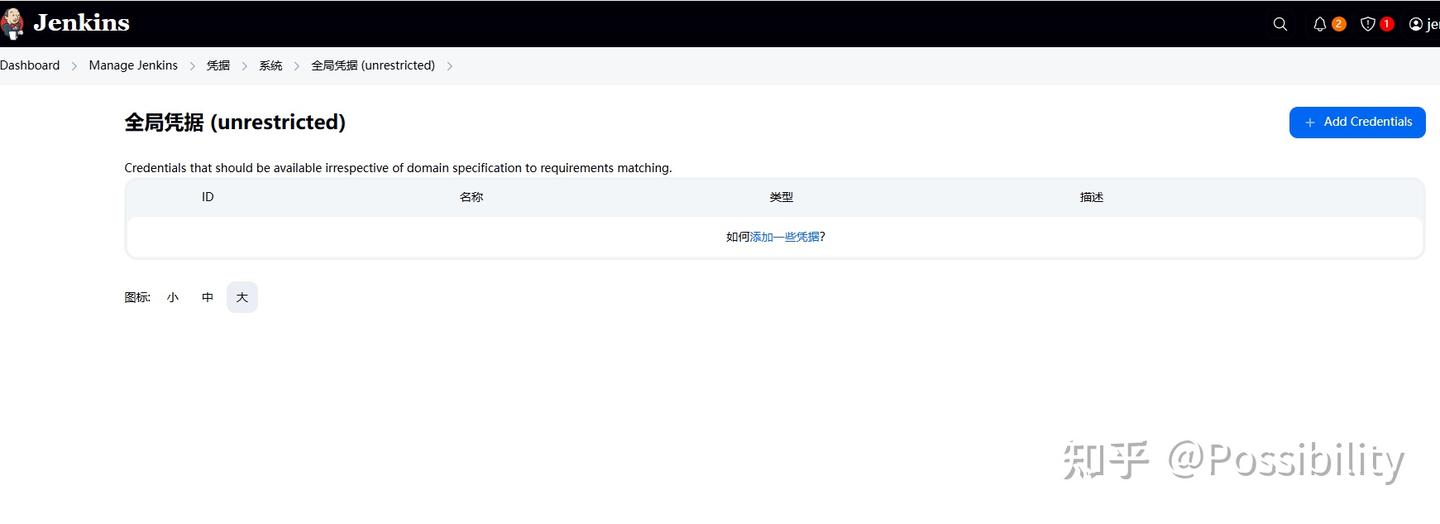Follow the 添加一些凭据 link

pyautogui.click(x=785, y=237)
